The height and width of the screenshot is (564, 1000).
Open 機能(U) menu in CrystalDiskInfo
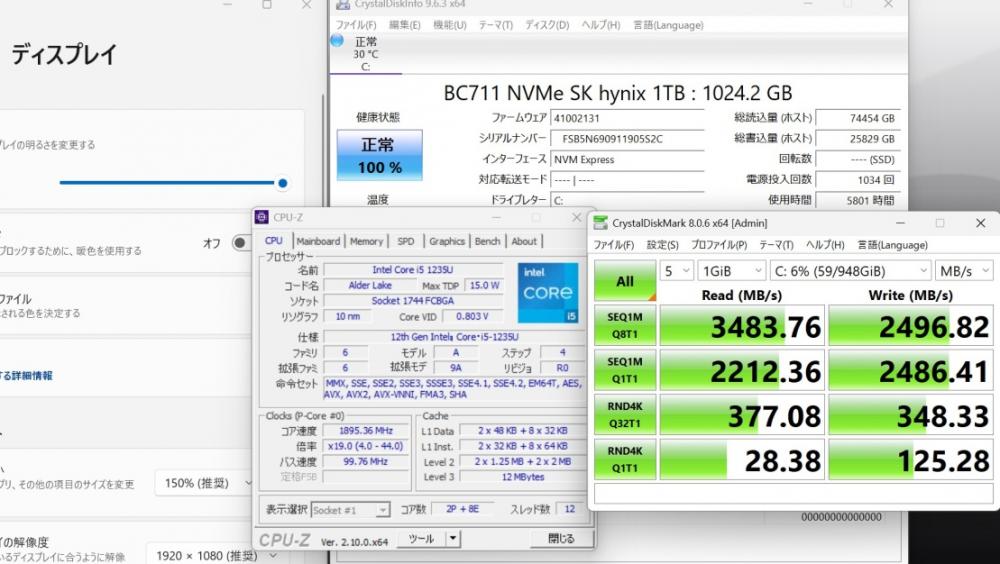click(x=450, y=25)
